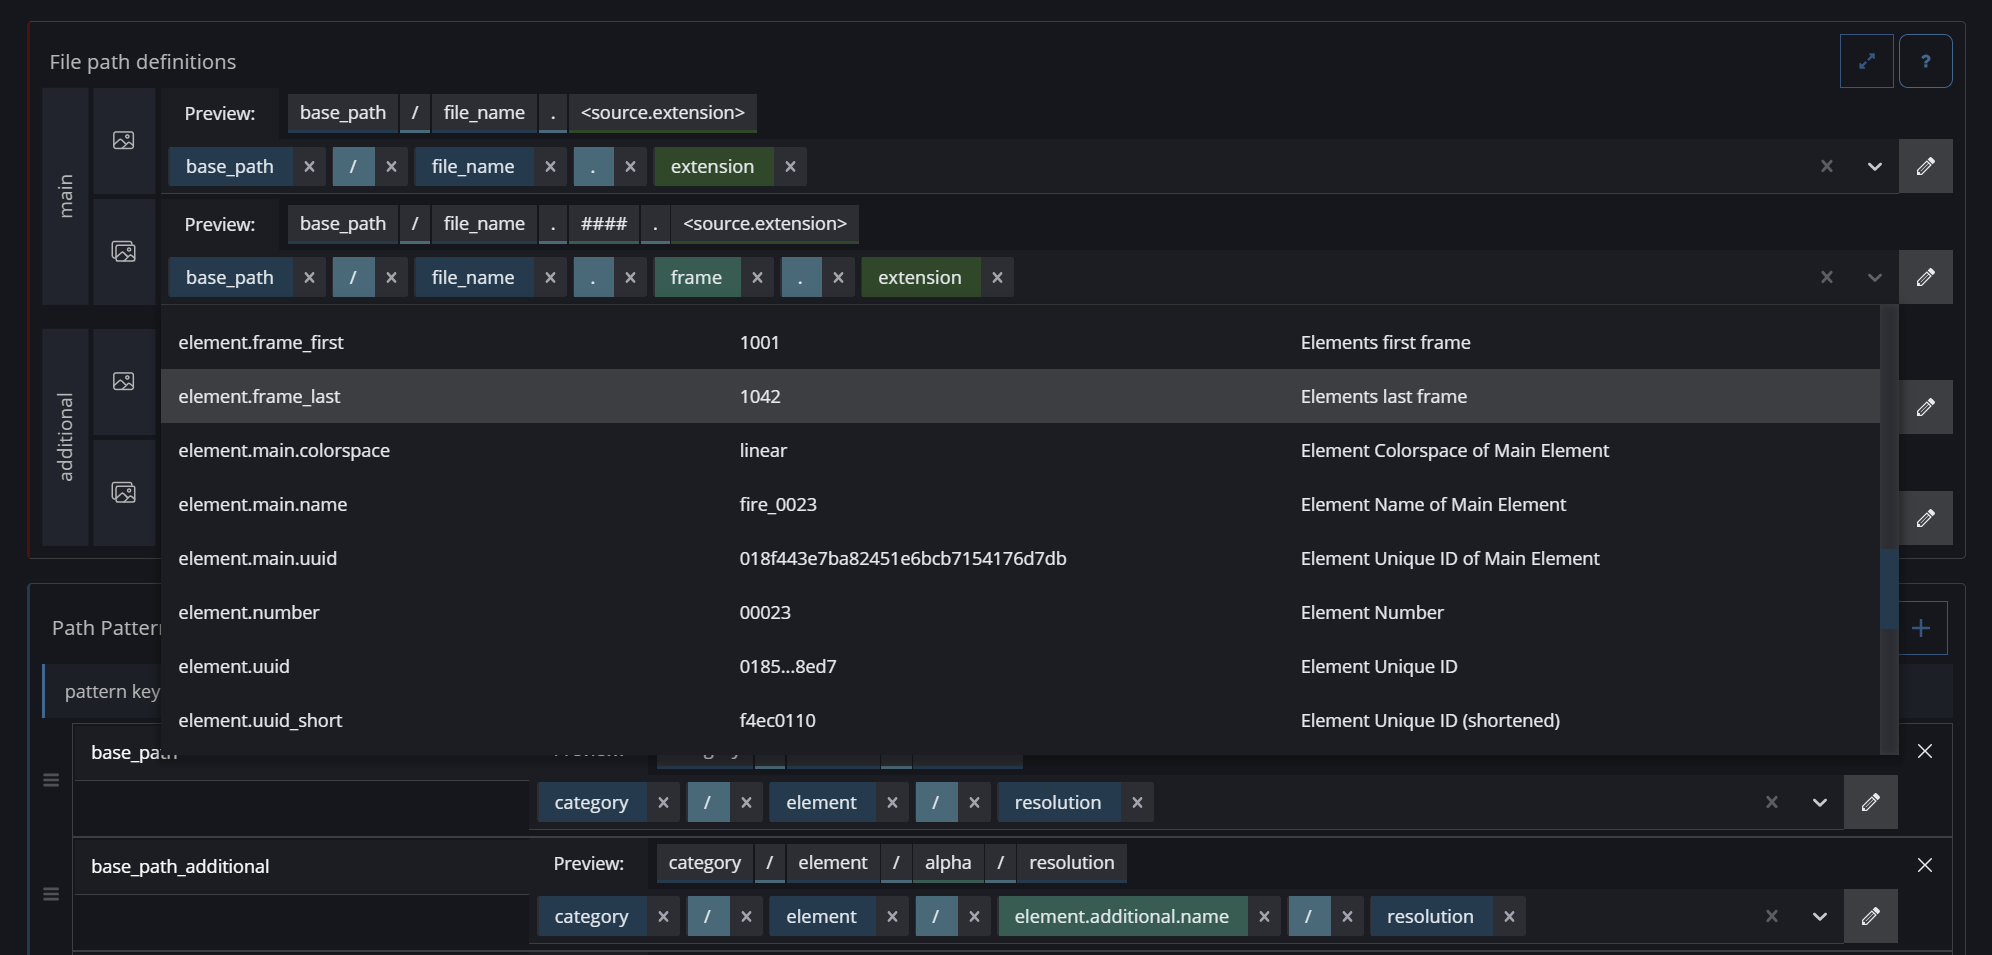Image resolution: width=1992 pixels, height=955 pixels.
Task: Pick element.uuid_short entry from dropdown list
Action: click(260, 720)
